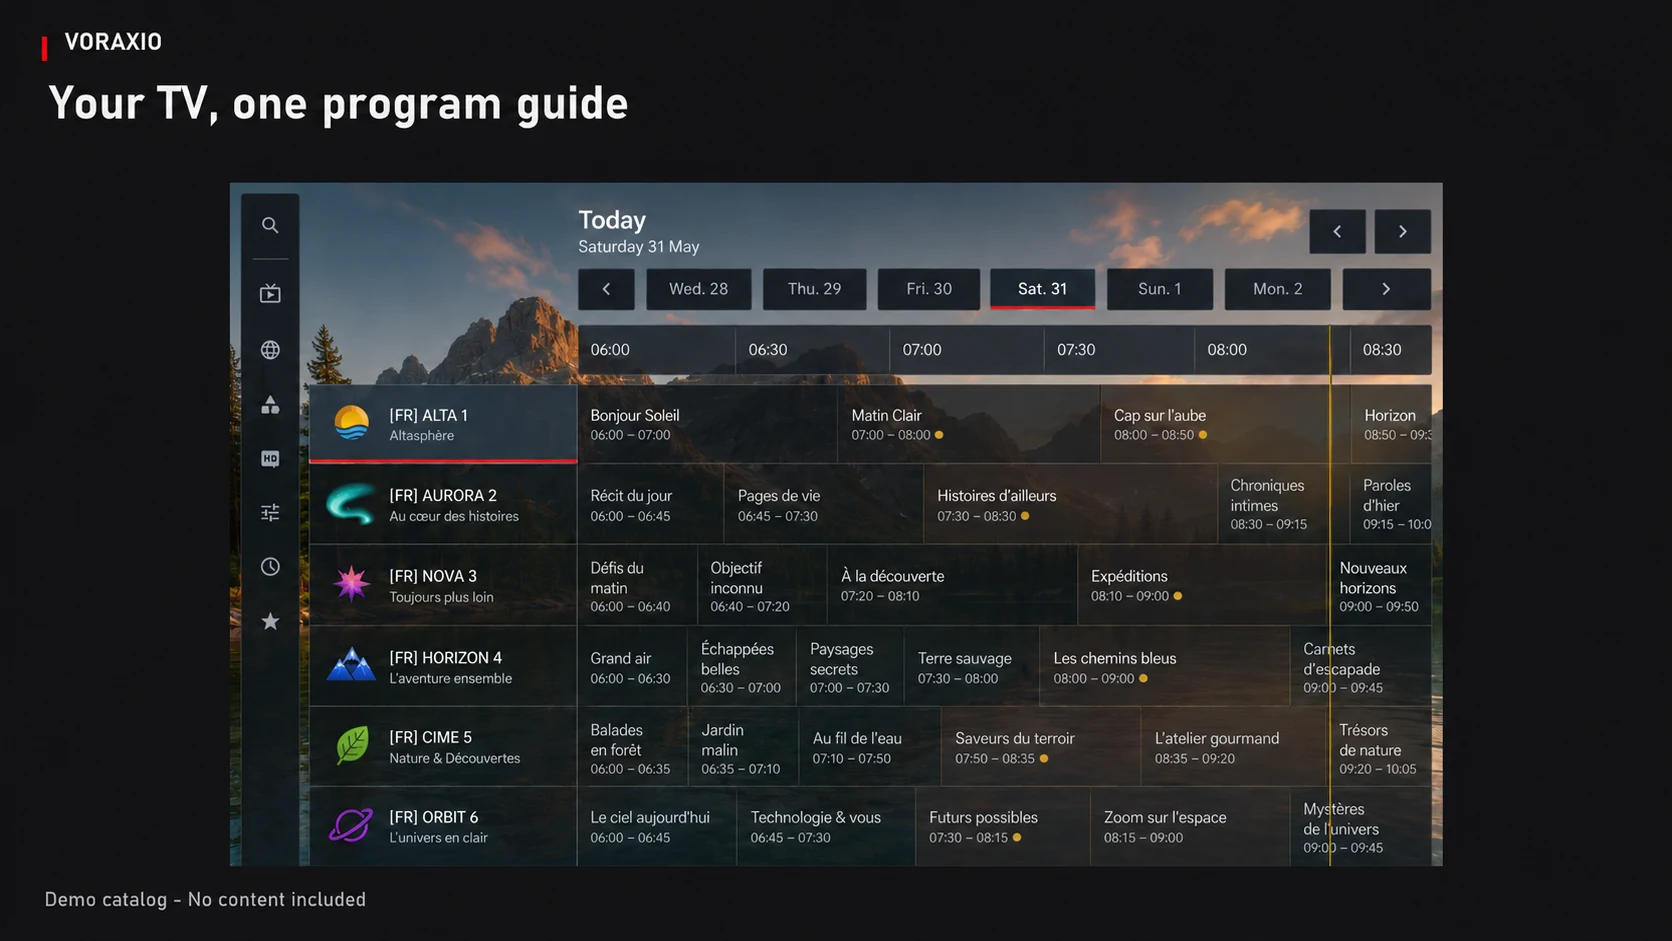Select the HD filter icon in sidebar

coord(270,458)
